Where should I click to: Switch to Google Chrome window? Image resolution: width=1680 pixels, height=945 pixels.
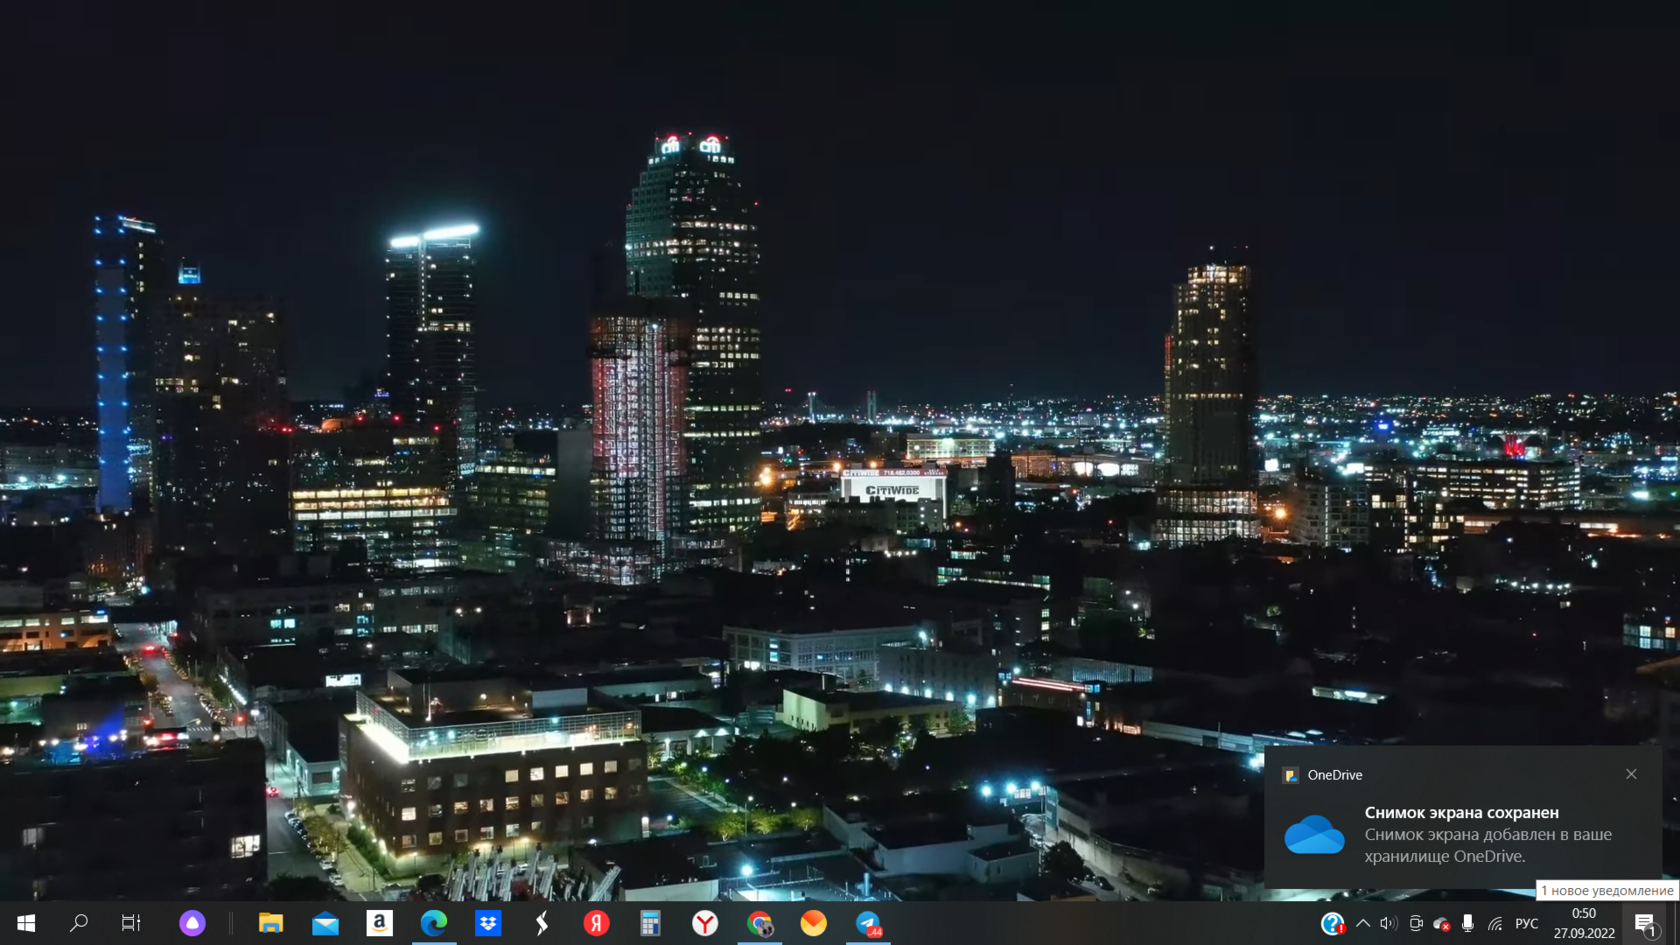tap(760, 923)
